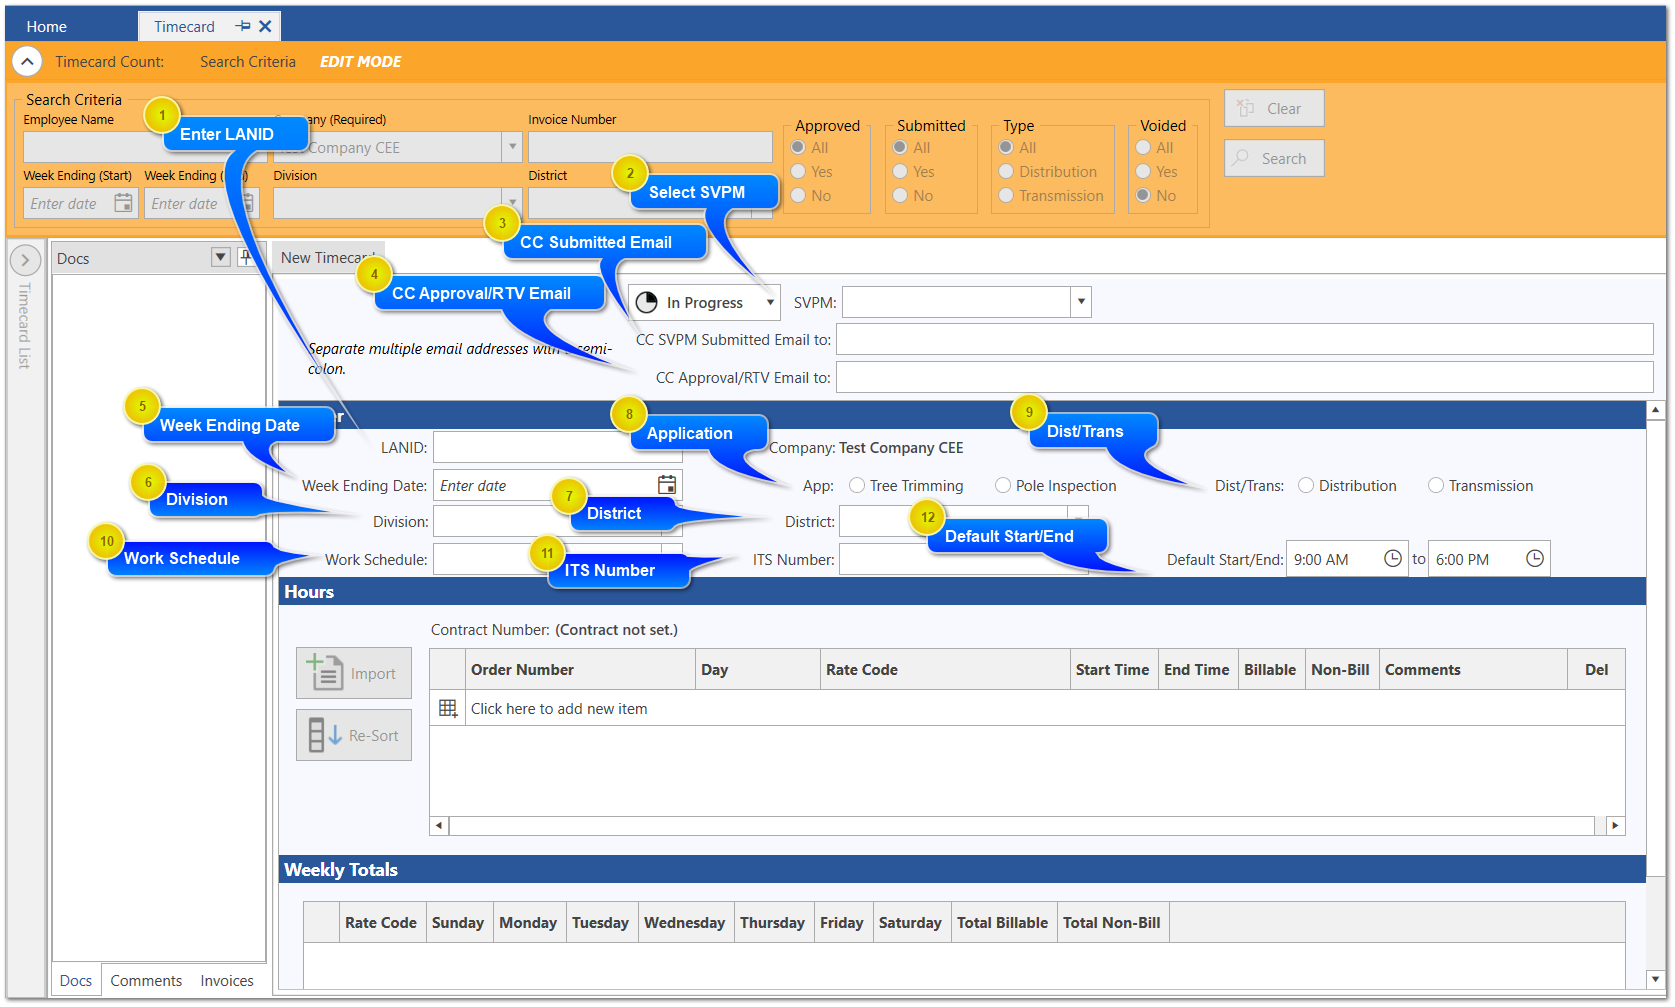Open the In Progress status dropdown

click(770, 302)
